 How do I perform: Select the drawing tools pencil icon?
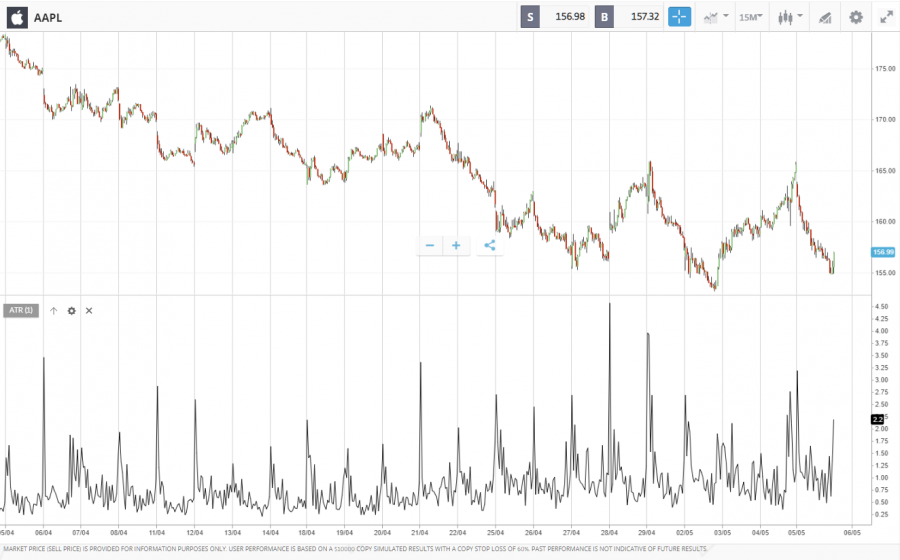[825, 18]
